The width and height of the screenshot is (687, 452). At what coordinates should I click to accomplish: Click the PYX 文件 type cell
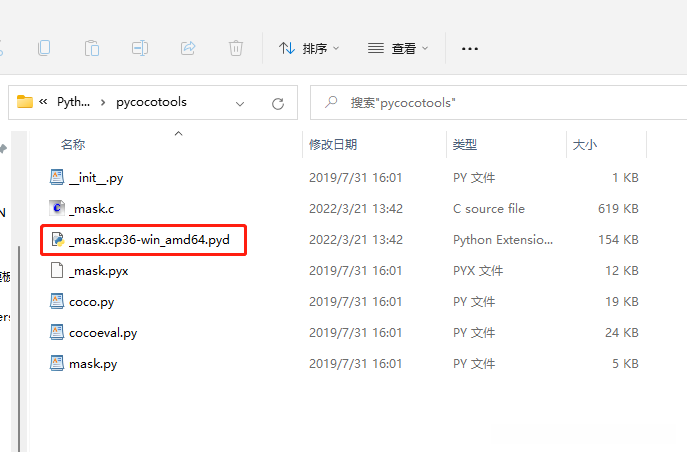(478, 271)
